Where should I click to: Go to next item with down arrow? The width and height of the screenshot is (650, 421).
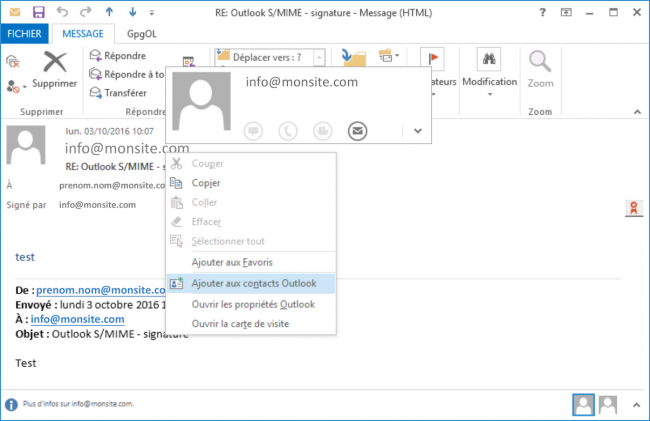[133, 12]
